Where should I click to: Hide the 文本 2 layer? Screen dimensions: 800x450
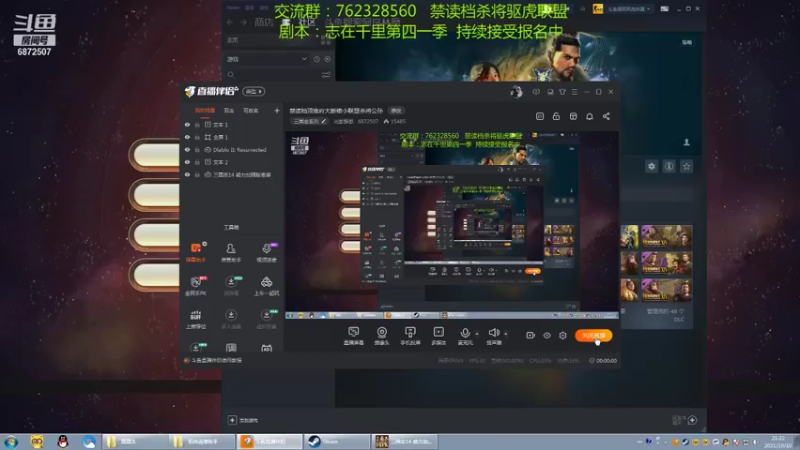pyautogui.click(x=187, y=162)
